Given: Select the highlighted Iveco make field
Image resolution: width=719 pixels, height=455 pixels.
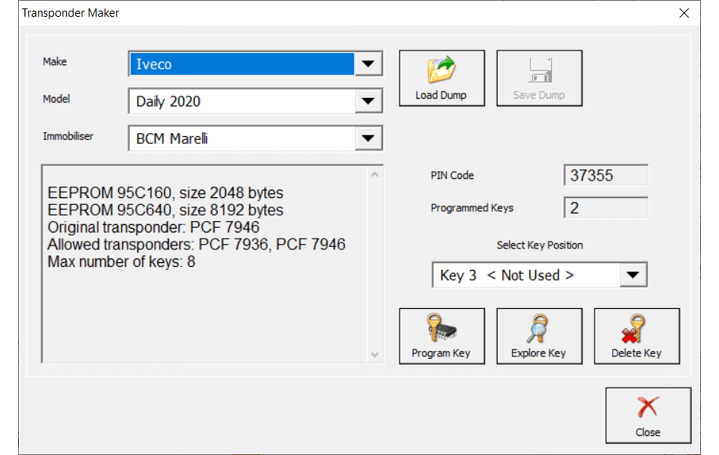Looking at the screenshot, I should (242, 64).
